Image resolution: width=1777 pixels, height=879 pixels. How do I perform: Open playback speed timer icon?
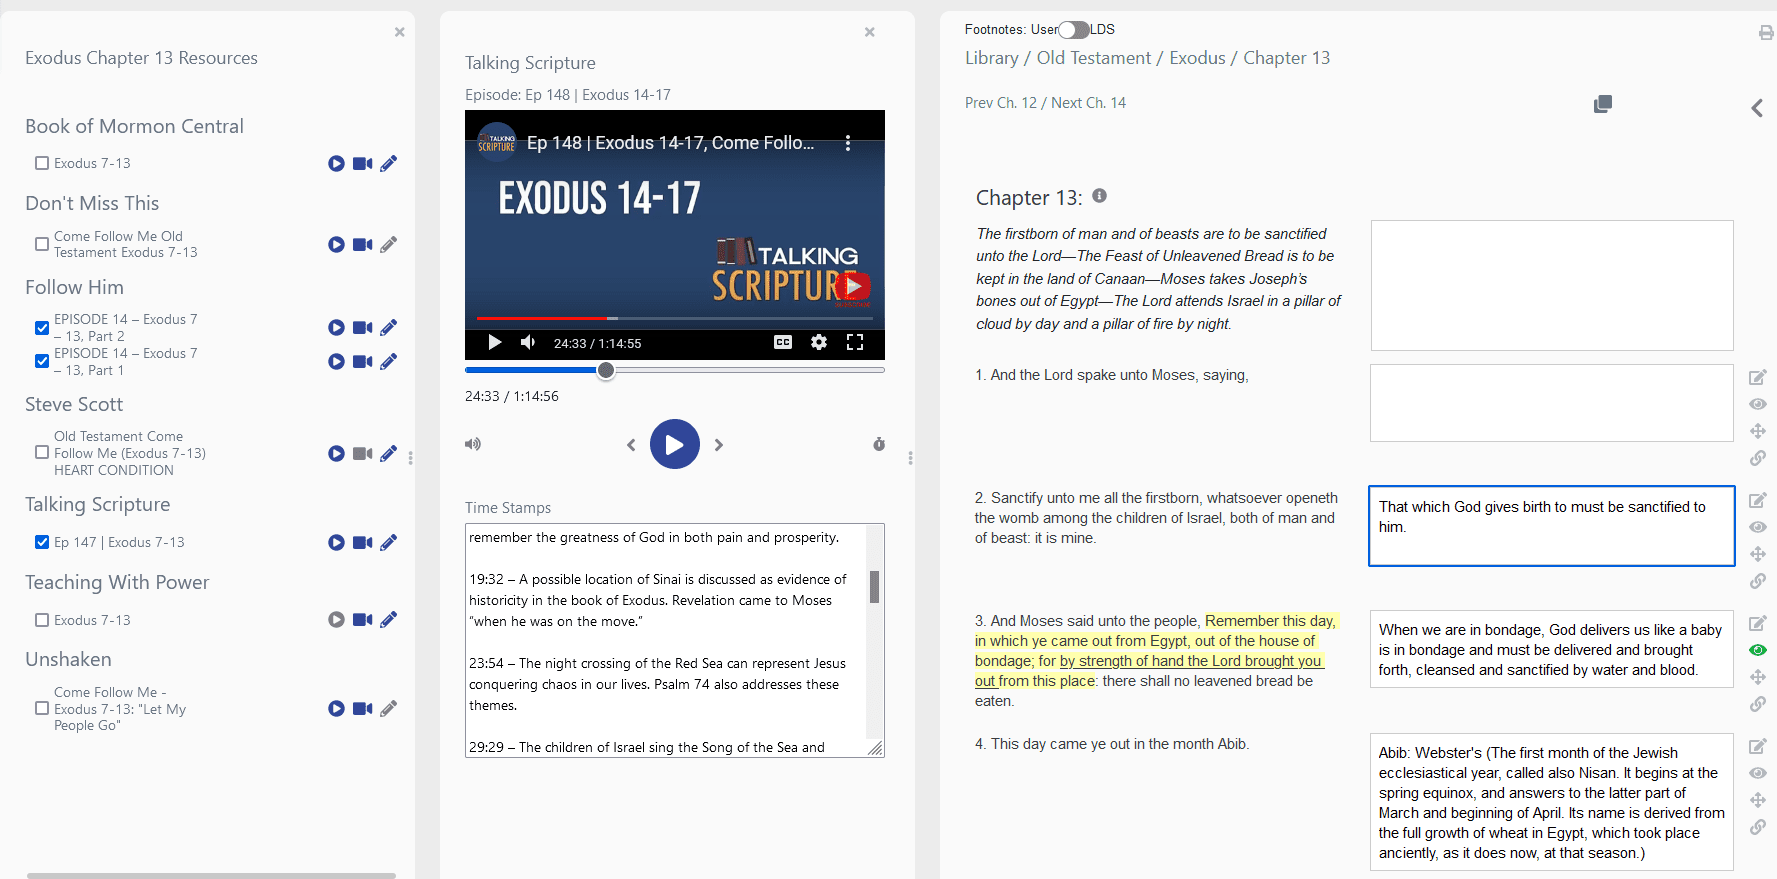click(879, 445)
